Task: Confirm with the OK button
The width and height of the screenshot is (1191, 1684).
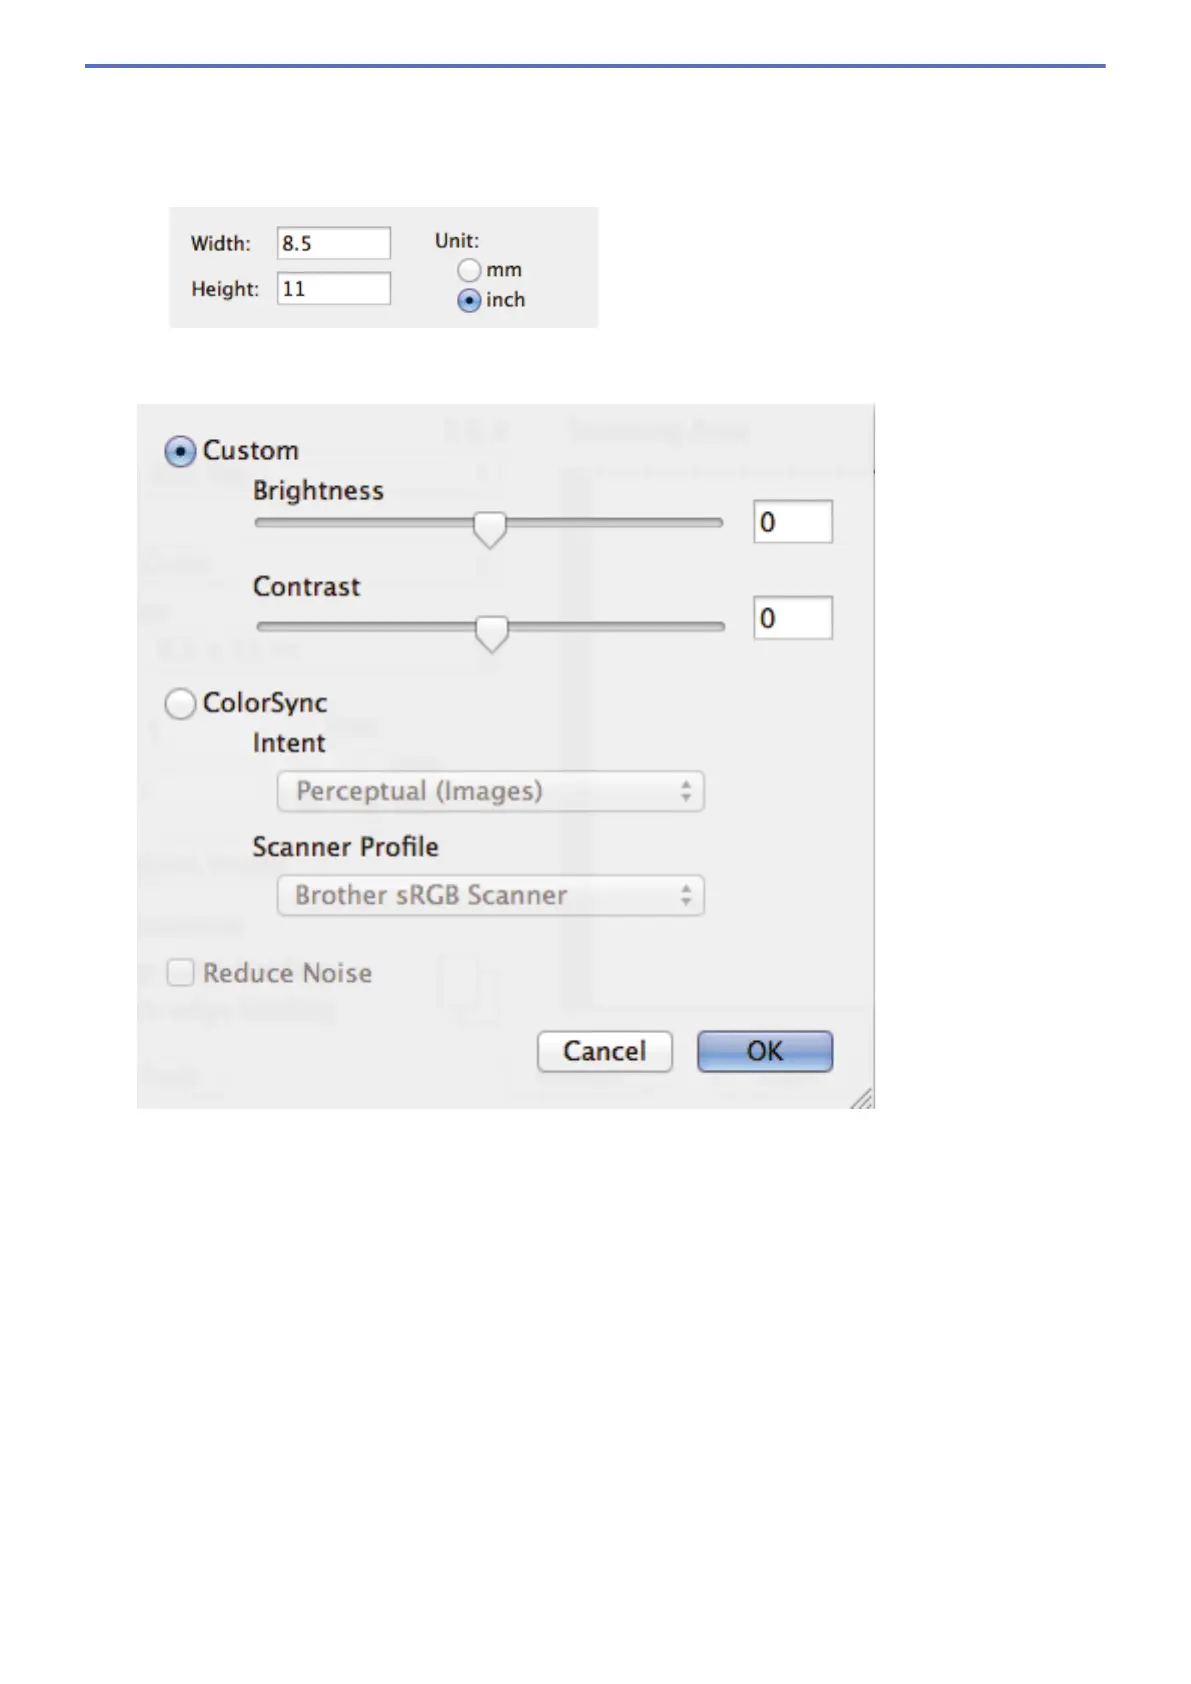Action: 765,1052
